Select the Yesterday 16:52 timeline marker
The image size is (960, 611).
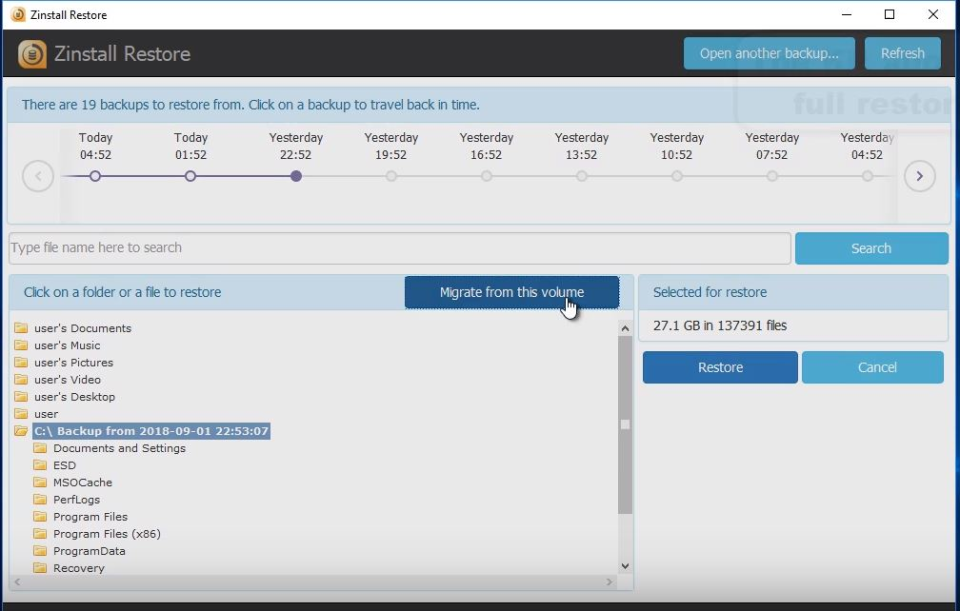pyautogui.click(x=487, y=176)
